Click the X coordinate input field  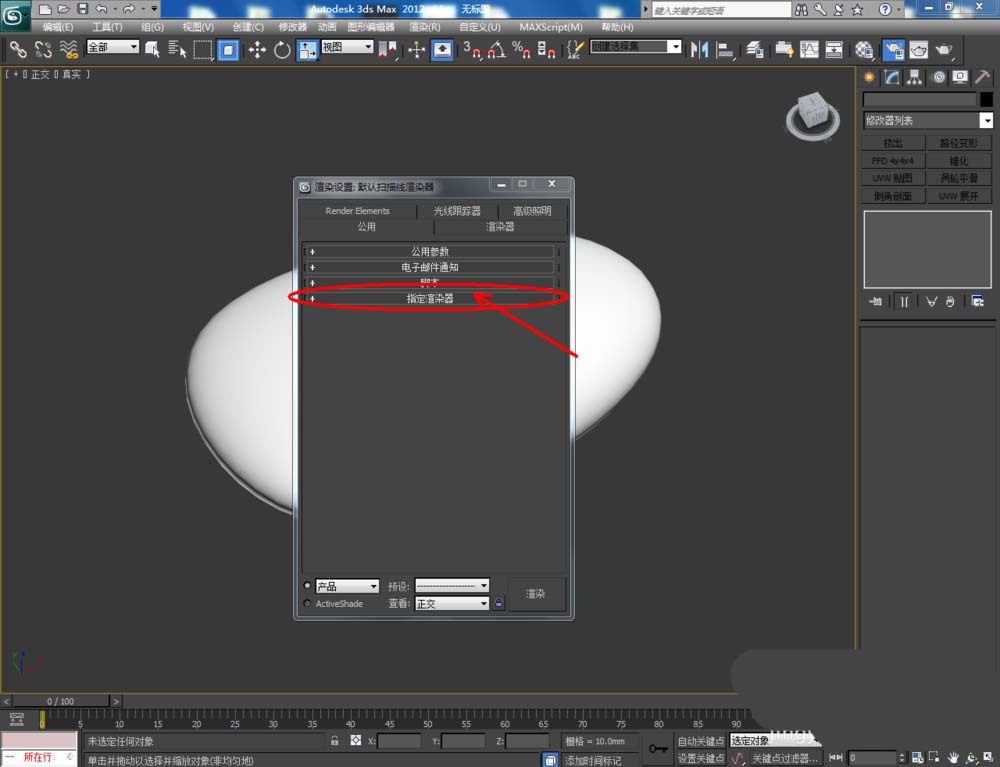coord(399,741)
